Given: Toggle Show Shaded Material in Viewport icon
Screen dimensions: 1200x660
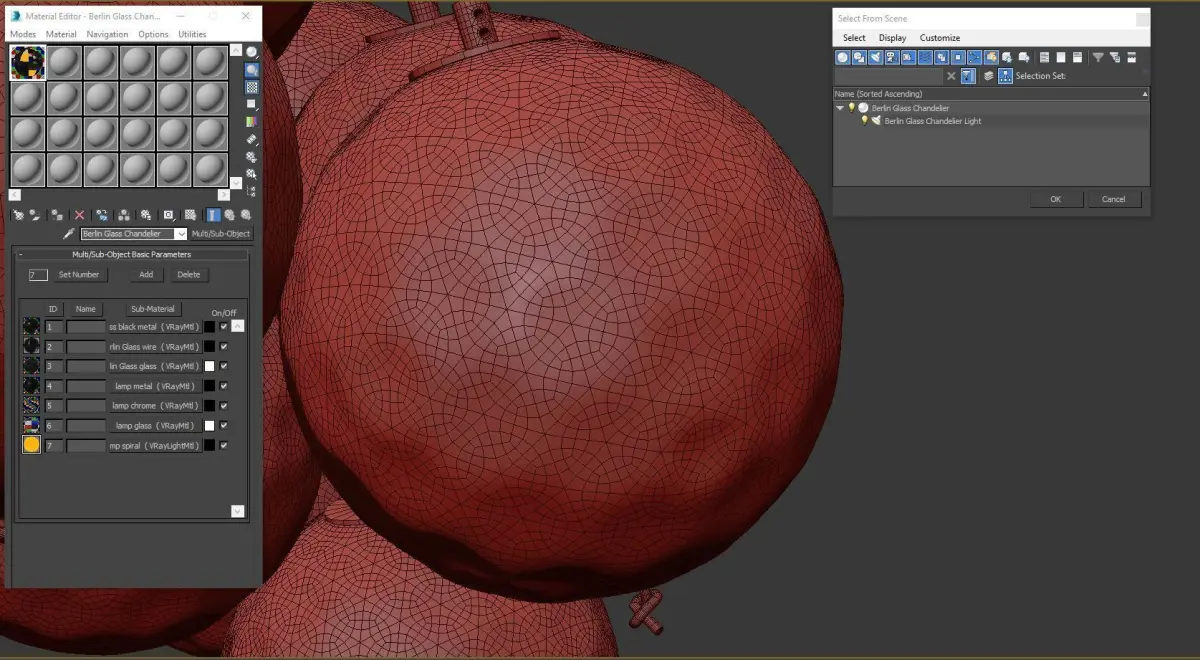Looking at the screenshot, I should coord(190,215).
